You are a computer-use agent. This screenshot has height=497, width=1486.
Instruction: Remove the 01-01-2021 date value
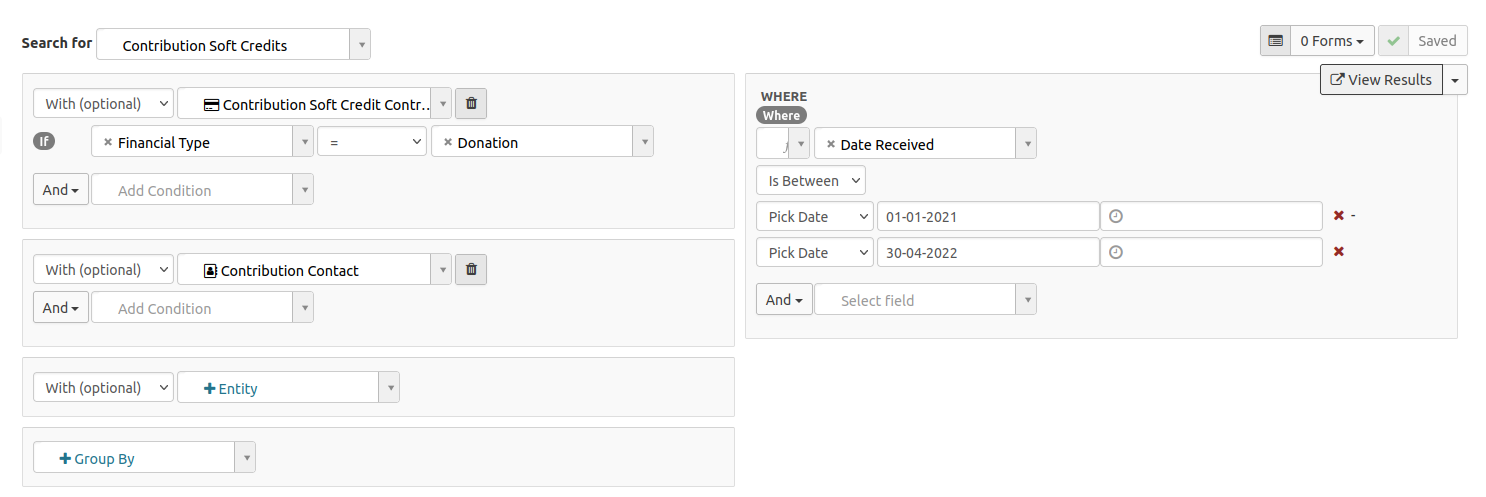1338,215
